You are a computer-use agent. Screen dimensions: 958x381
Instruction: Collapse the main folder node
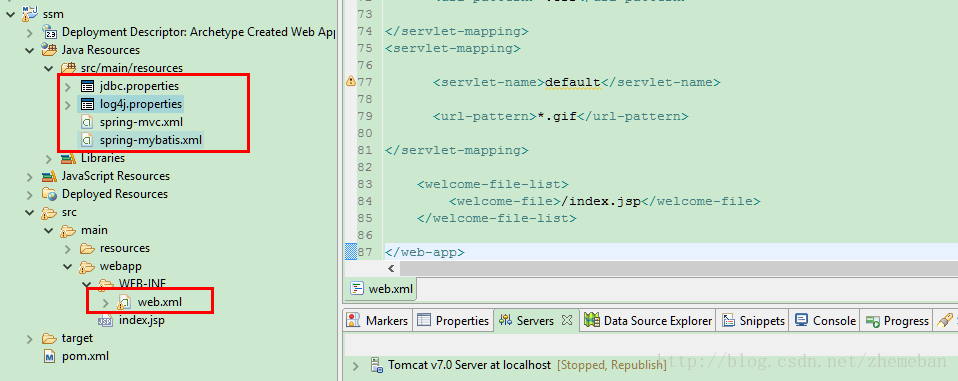point(48,230)
